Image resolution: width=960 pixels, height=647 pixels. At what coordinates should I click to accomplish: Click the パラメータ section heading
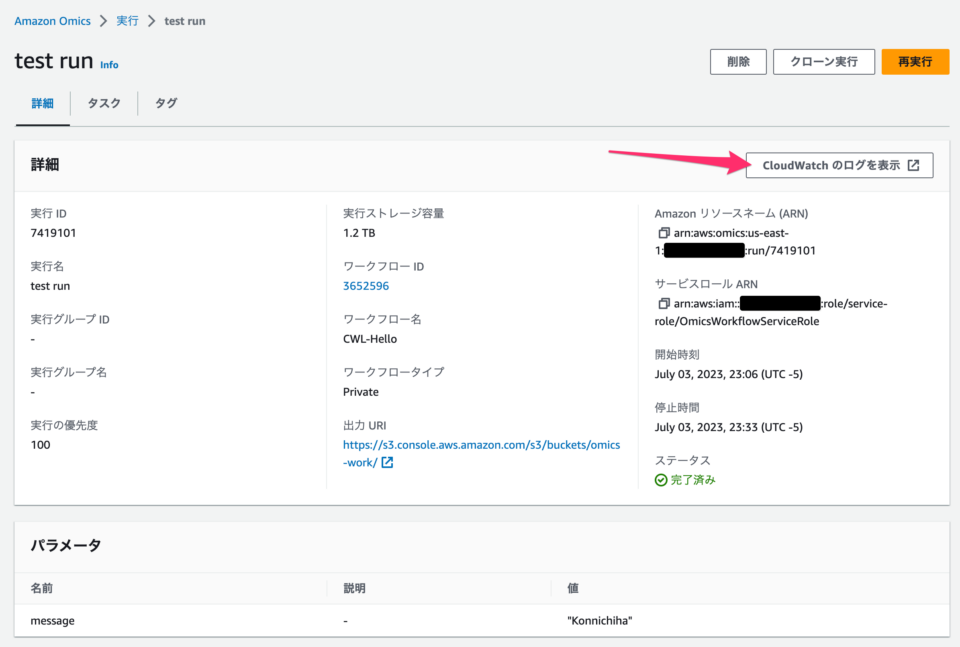66,545
